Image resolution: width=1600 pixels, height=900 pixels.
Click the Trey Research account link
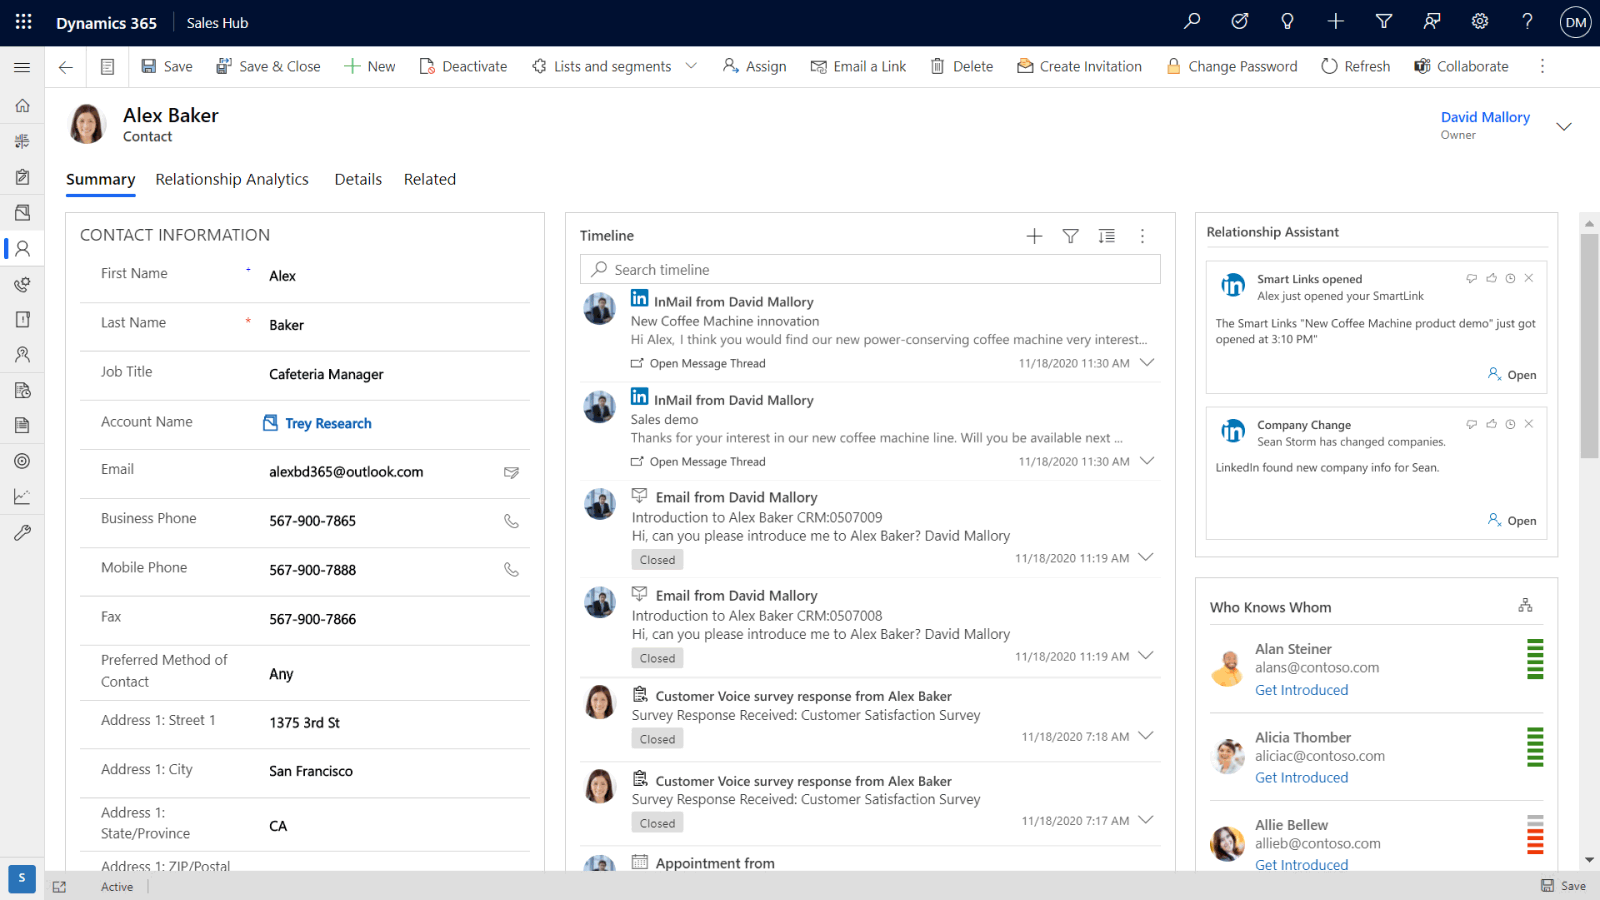pos(328,423)
